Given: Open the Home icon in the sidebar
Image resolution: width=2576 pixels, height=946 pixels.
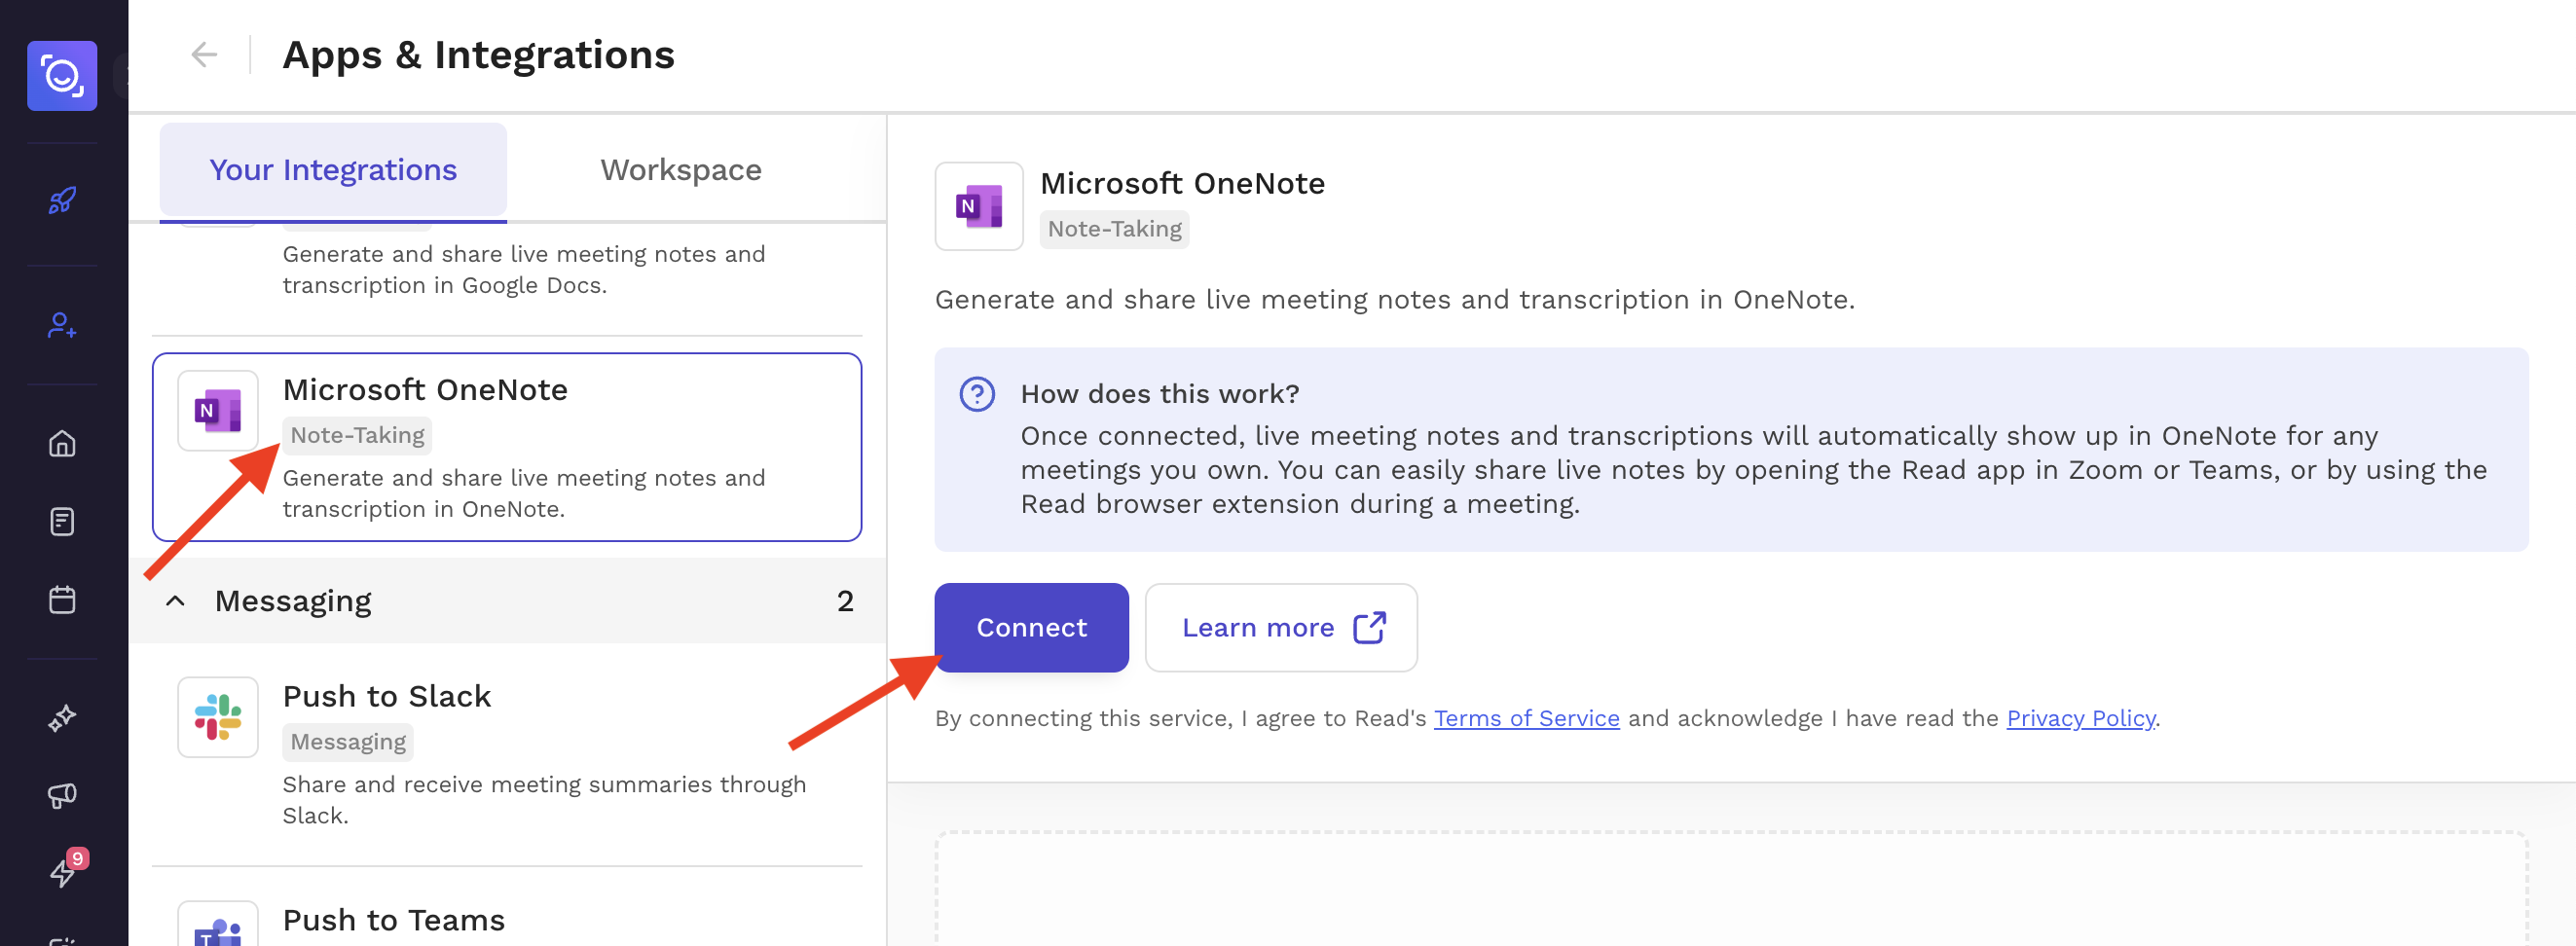Looking at the screenshot, I should 62,444.
